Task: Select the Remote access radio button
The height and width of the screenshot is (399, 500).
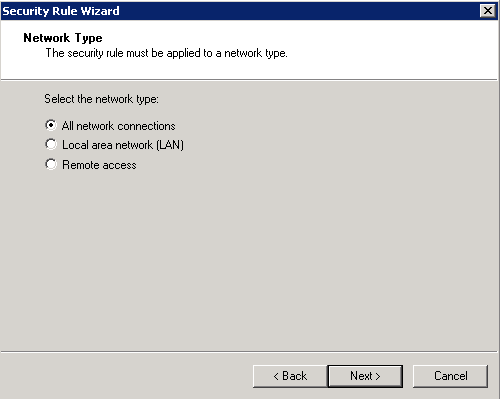Action: [x=51, y=164]
